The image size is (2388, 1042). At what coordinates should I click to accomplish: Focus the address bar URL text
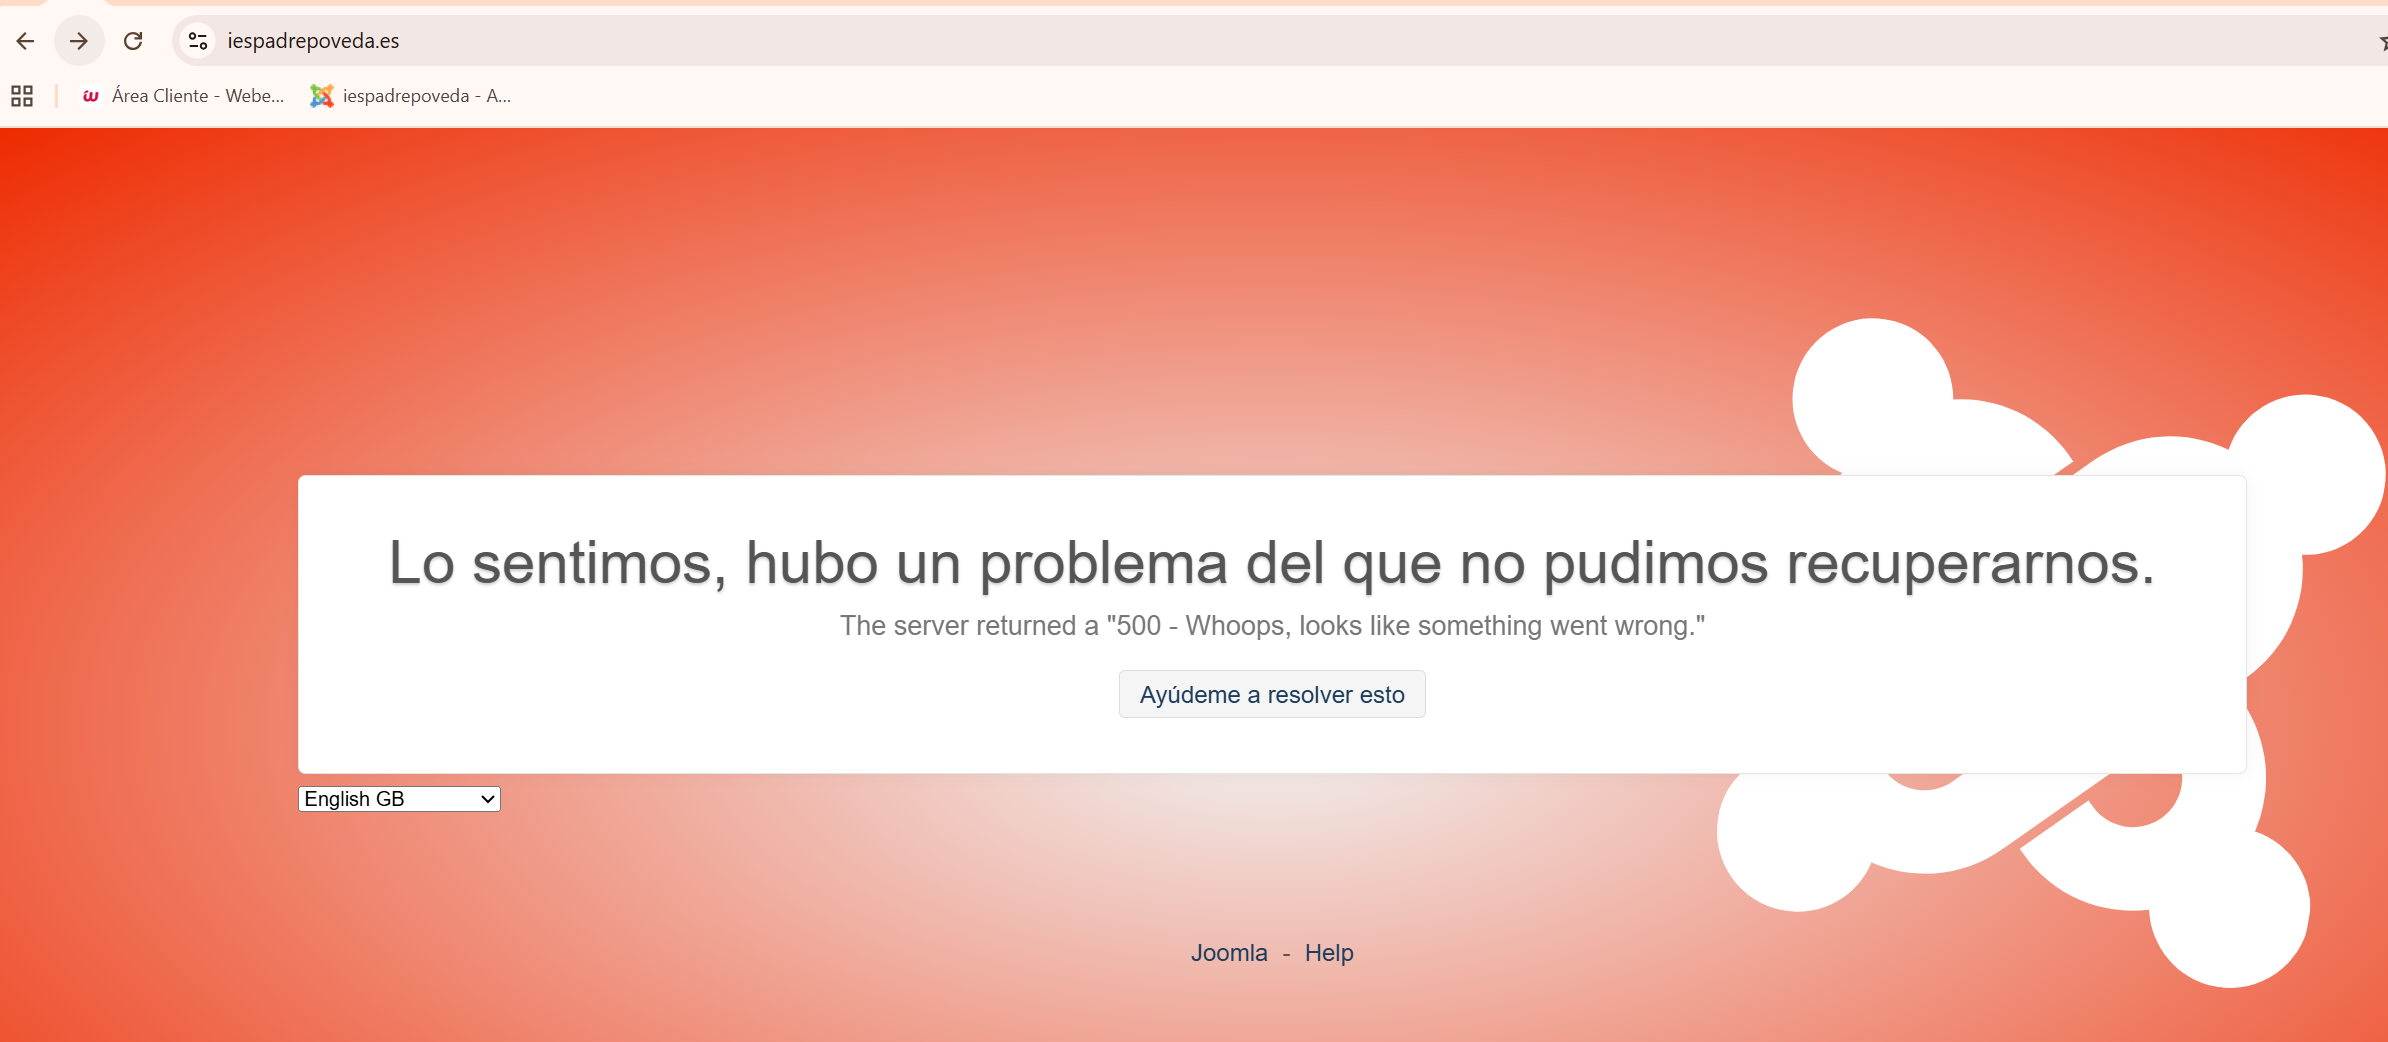click(x=313, y=41)
